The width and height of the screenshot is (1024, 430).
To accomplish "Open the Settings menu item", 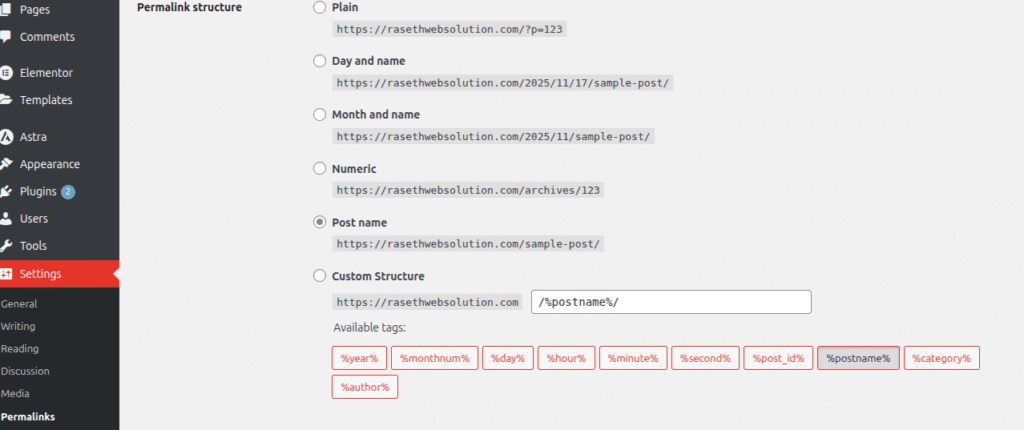I will (40, 274).
